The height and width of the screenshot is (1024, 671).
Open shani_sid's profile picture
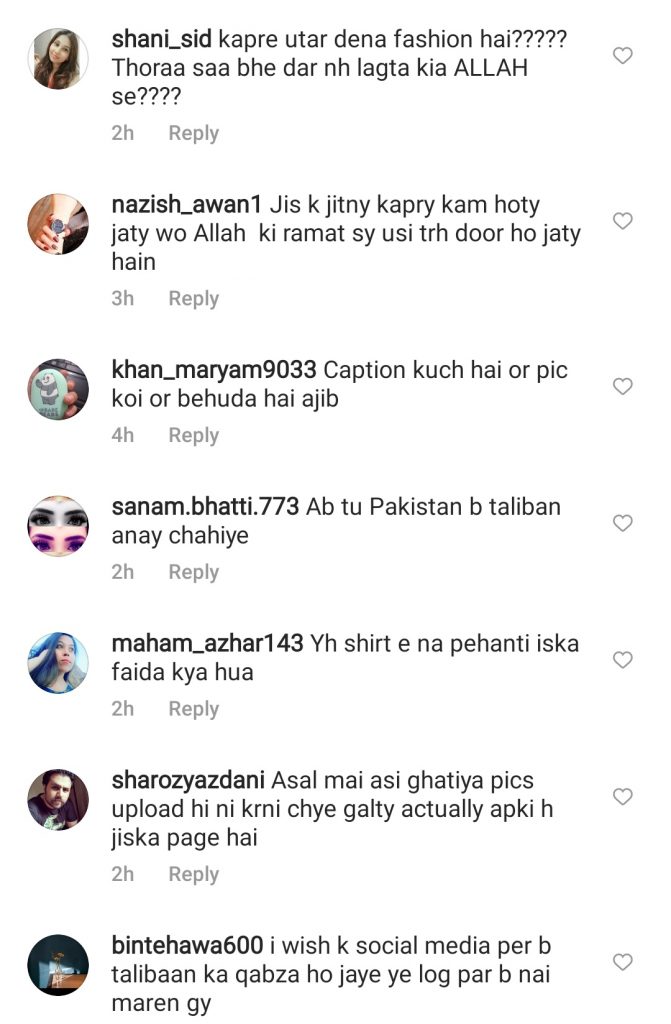[58, 58]
